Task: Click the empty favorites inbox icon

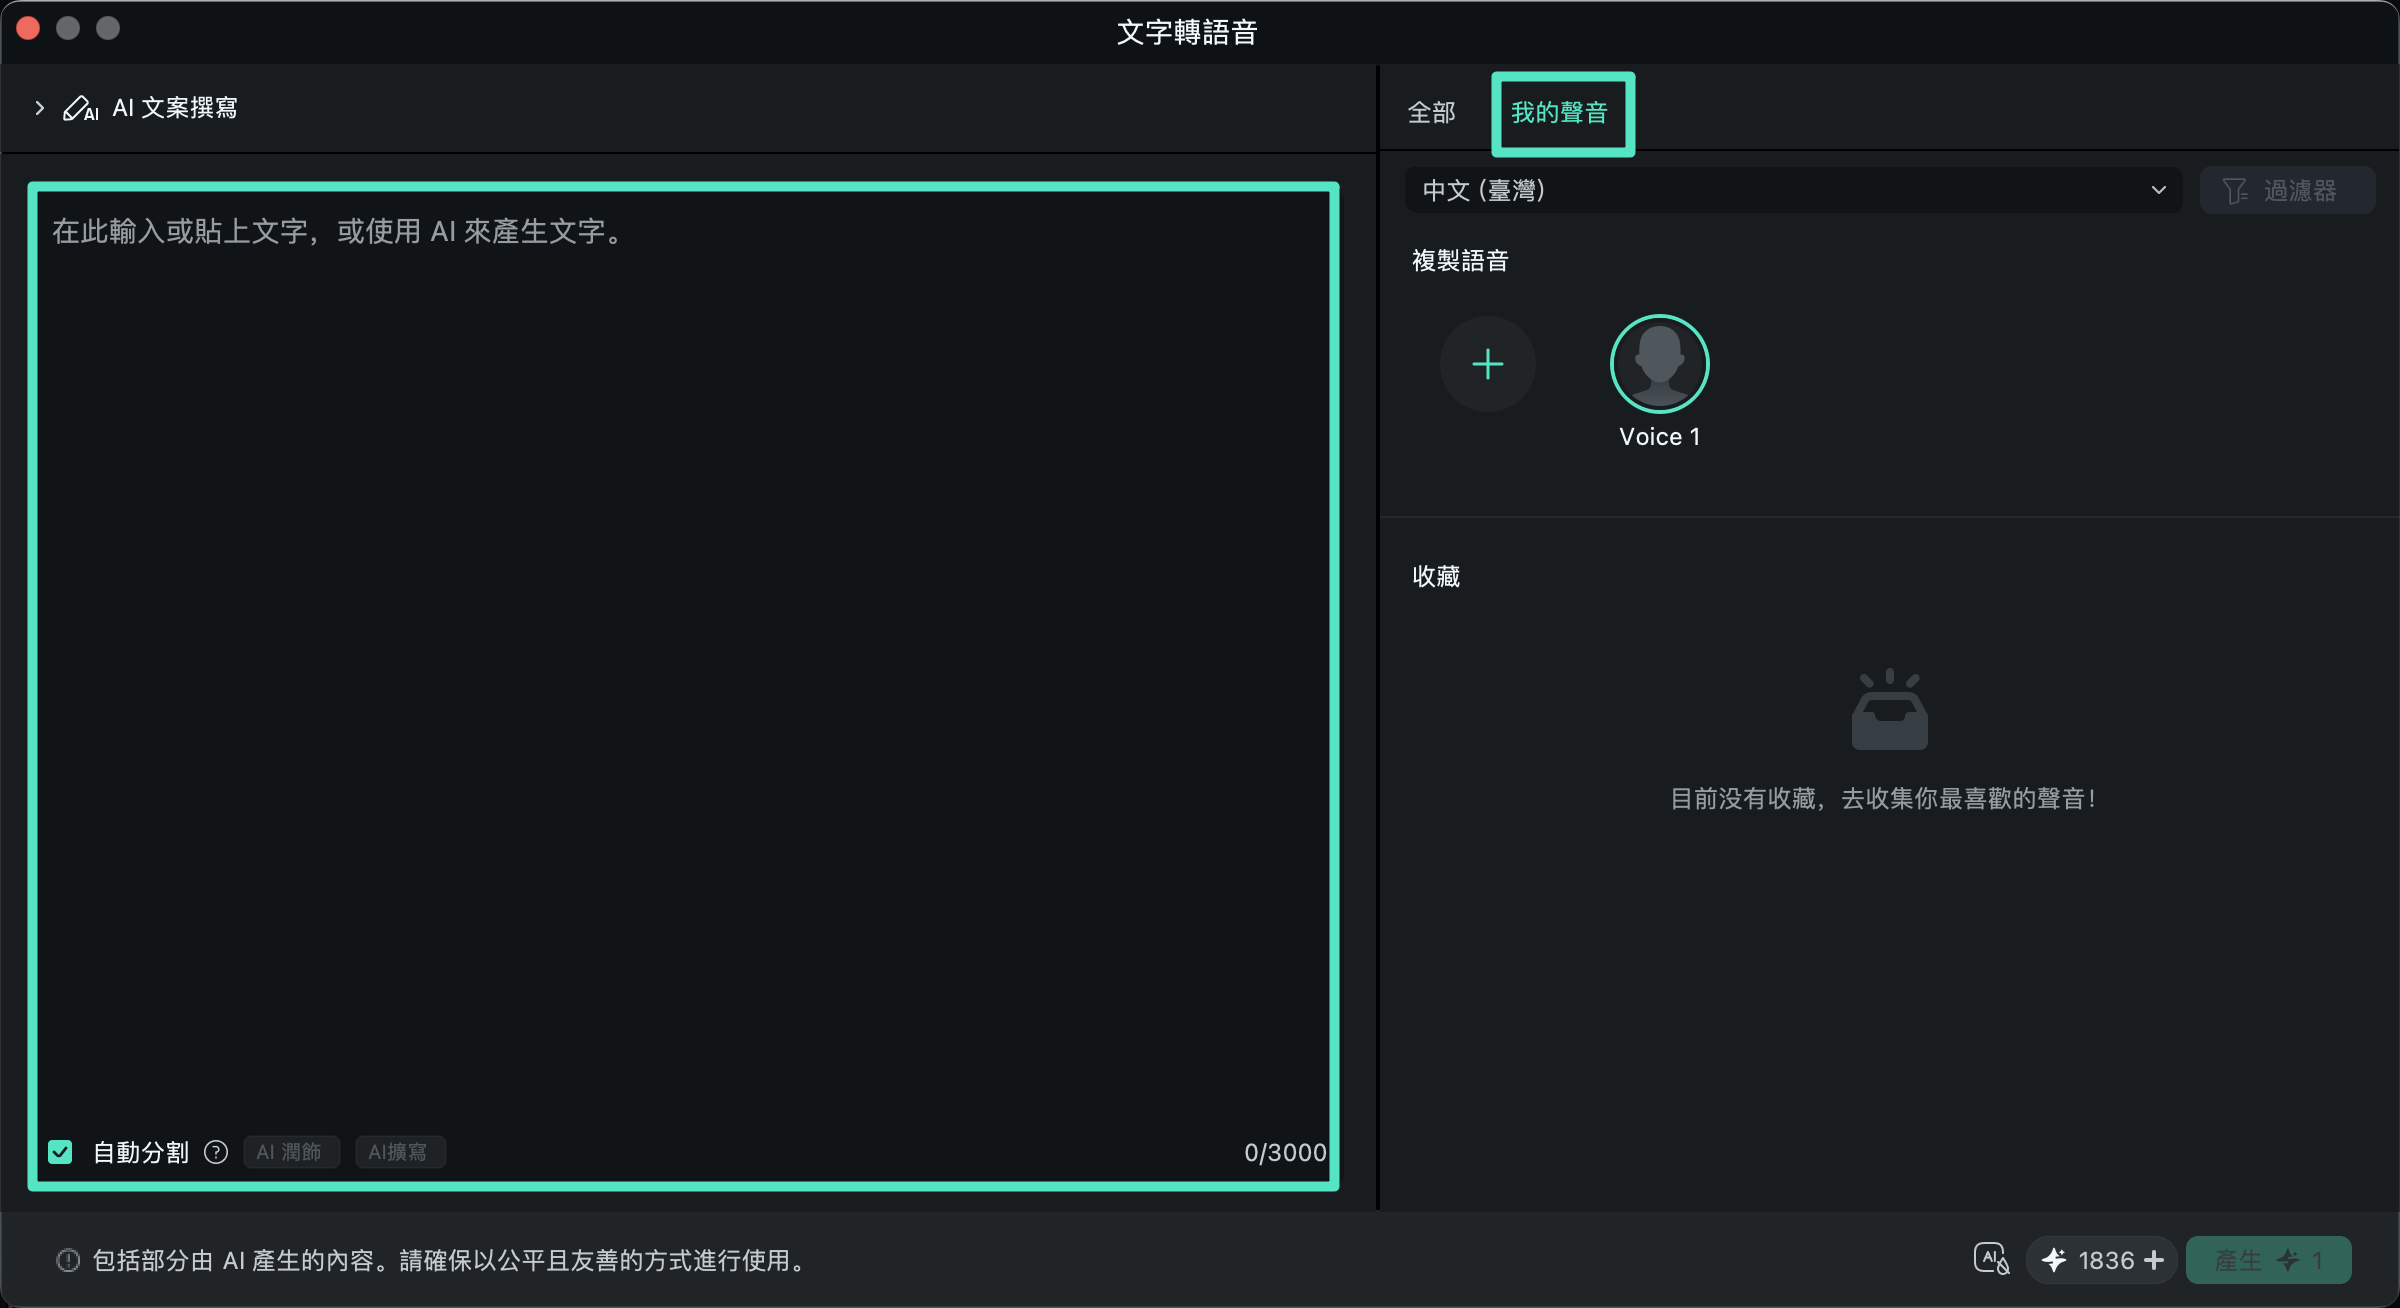Action: pos(1889,709)
